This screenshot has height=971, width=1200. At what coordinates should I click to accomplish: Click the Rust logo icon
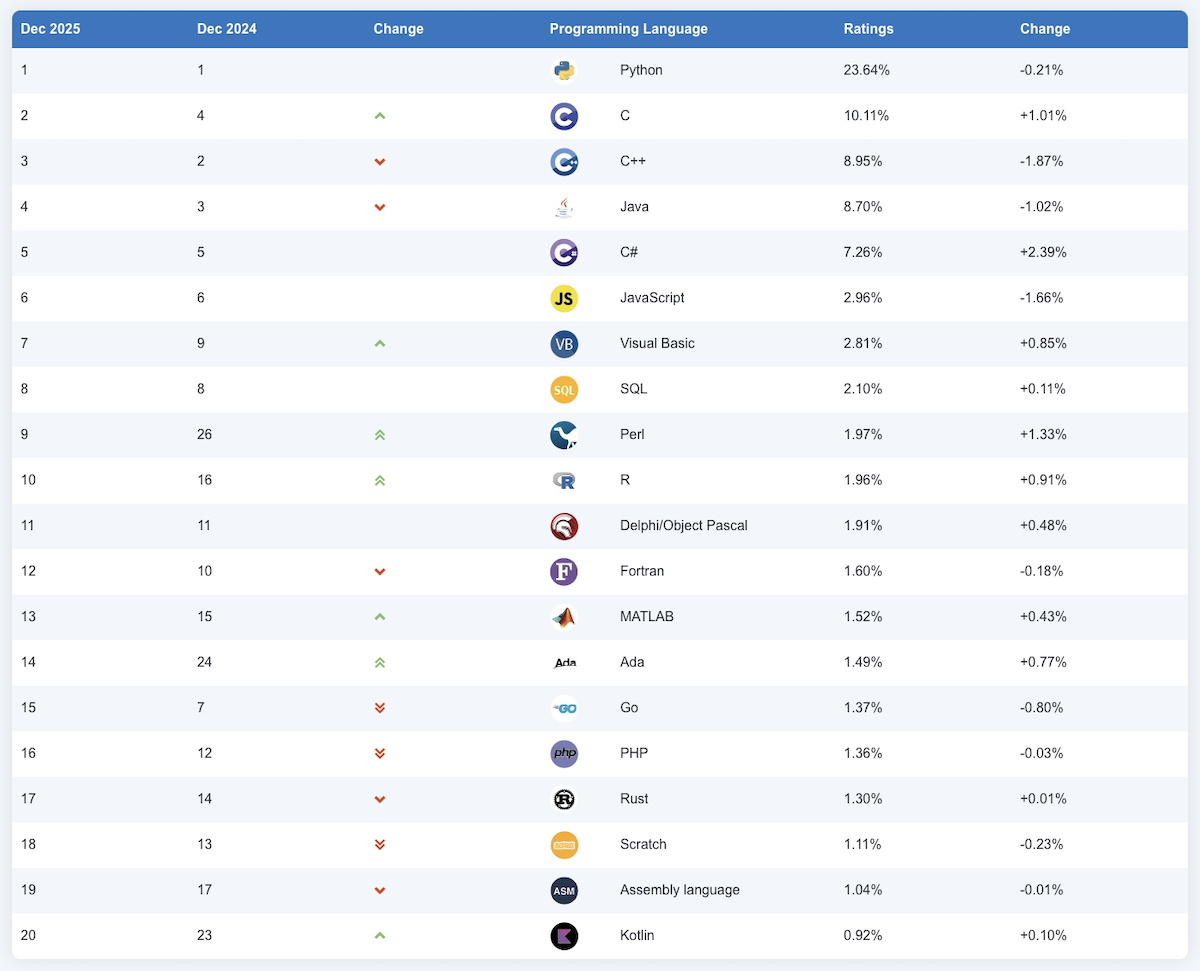[564, 799]
